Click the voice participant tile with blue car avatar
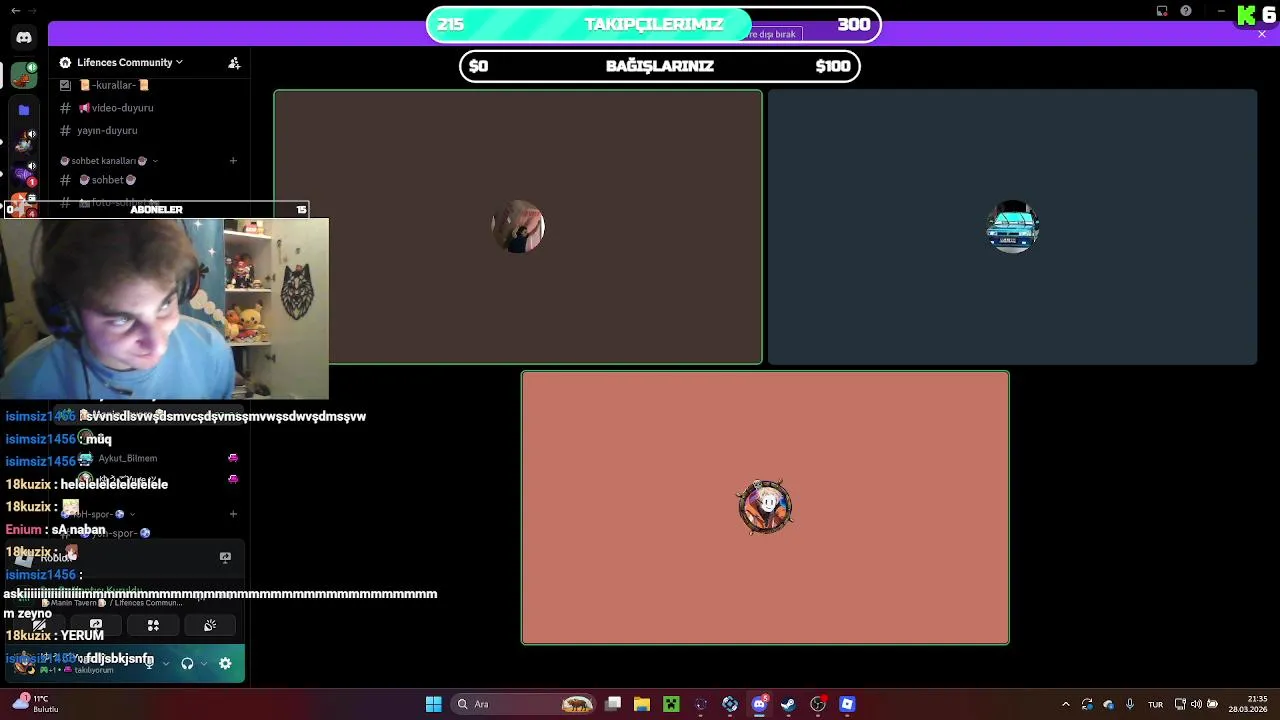The width and height of the screenshot is (1280, 720). point(1012,227)
